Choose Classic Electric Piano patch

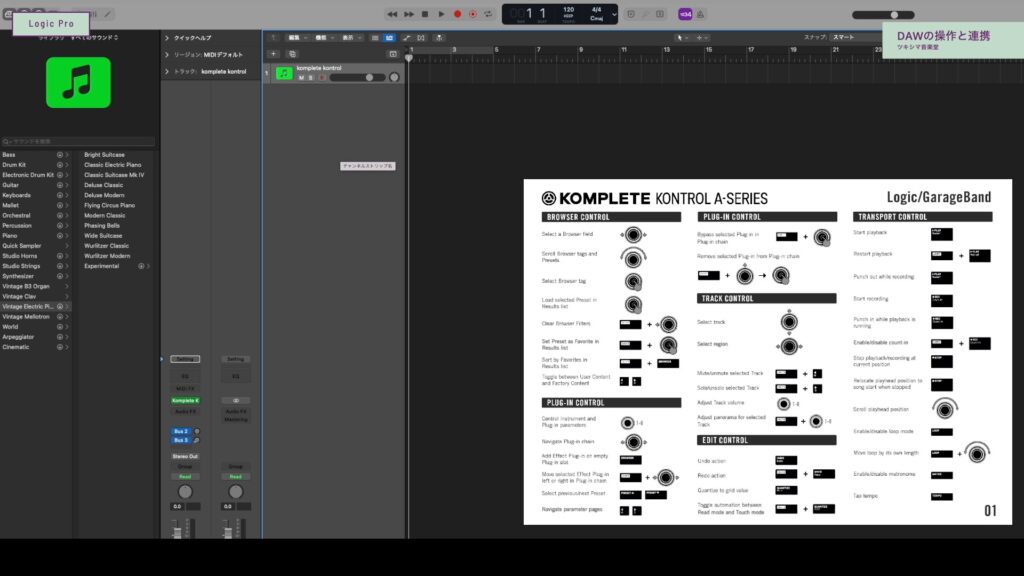point(112,165)
